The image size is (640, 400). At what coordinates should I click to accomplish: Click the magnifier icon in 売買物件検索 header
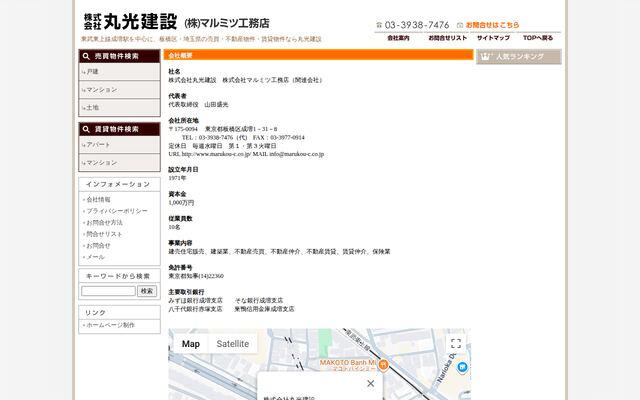coord(86,56)
